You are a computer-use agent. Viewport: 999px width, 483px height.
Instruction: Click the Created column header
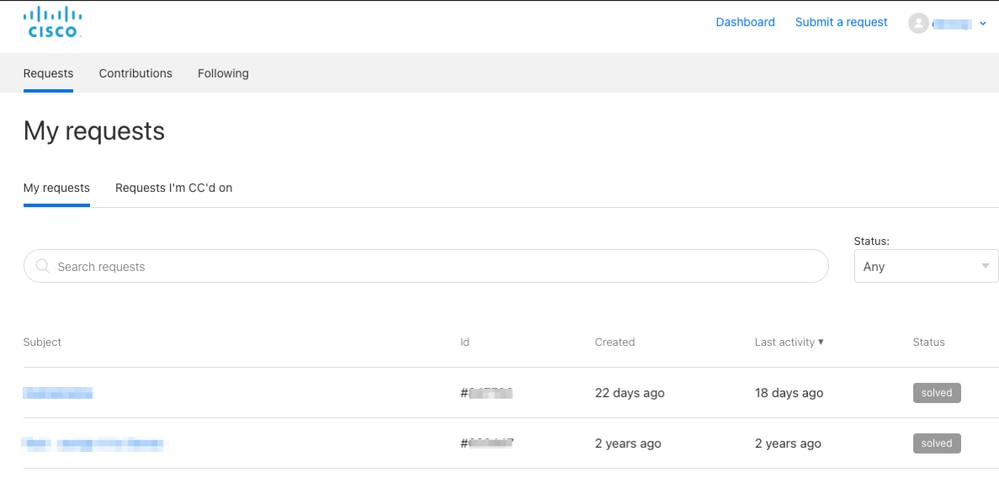[615, 342]
